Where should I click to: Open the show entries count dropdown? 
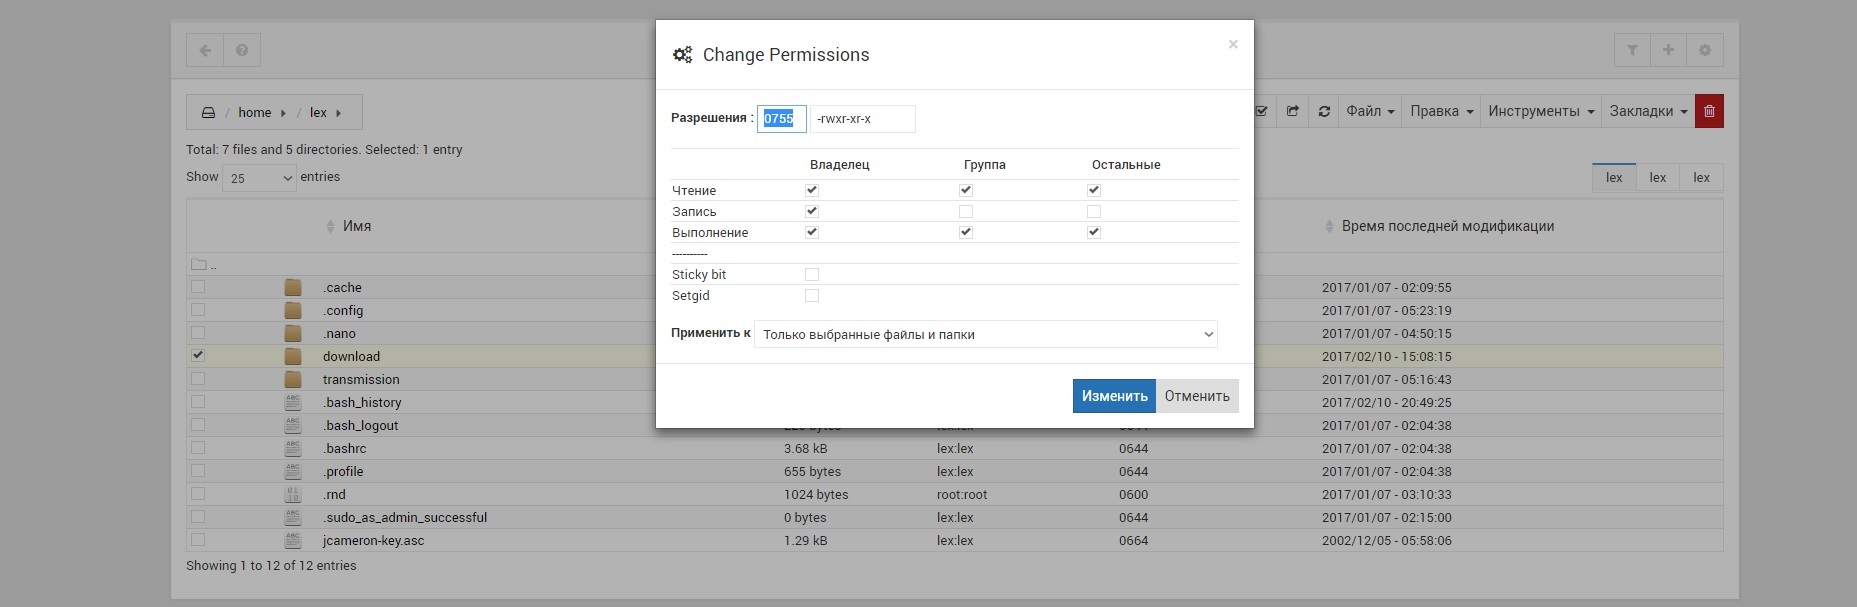pos(260,178)
